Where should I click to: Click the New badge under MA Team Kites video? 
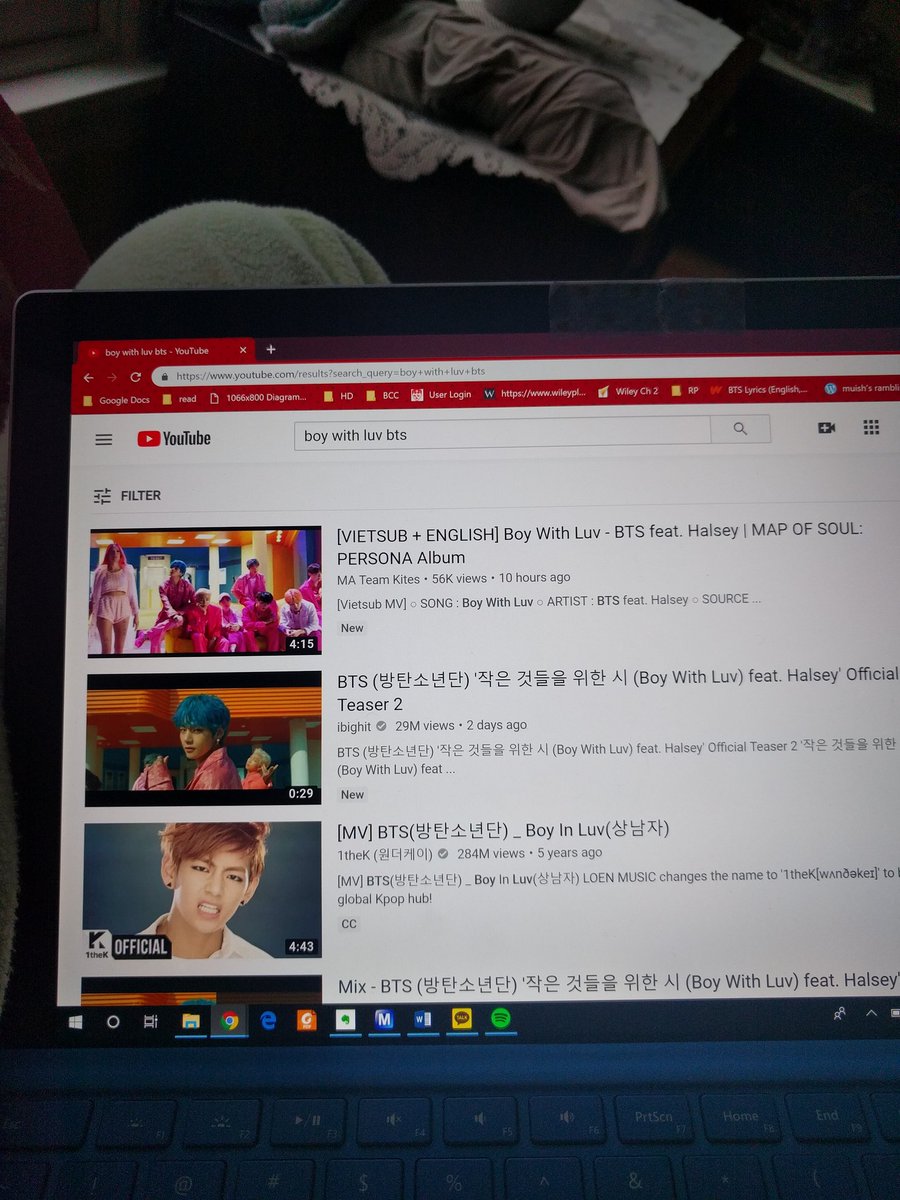(x=352, y=628)
